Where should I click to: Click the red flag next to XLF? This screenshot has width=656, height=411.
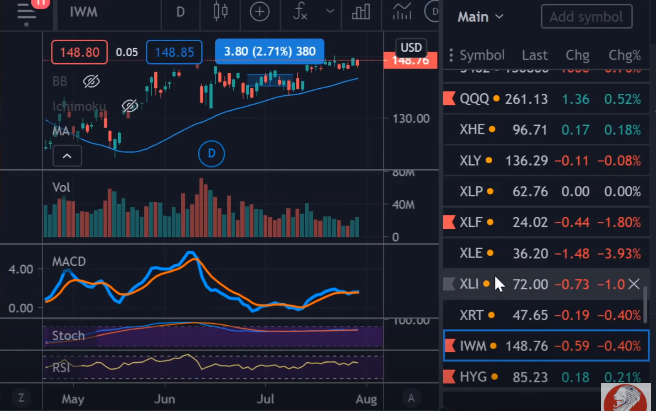tap(449, 222)
